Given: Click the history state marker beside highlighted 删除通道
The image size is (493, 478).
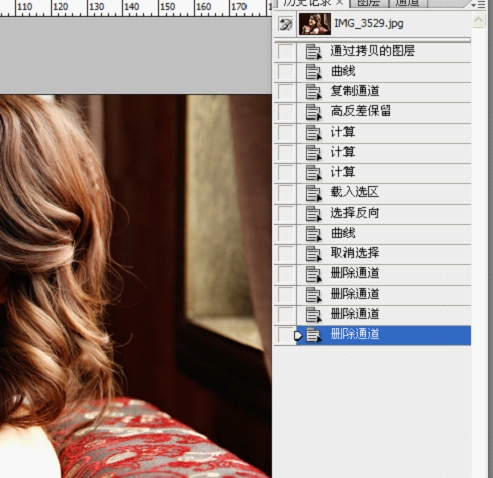Looking at the screenshot, I should coord(298,335).
